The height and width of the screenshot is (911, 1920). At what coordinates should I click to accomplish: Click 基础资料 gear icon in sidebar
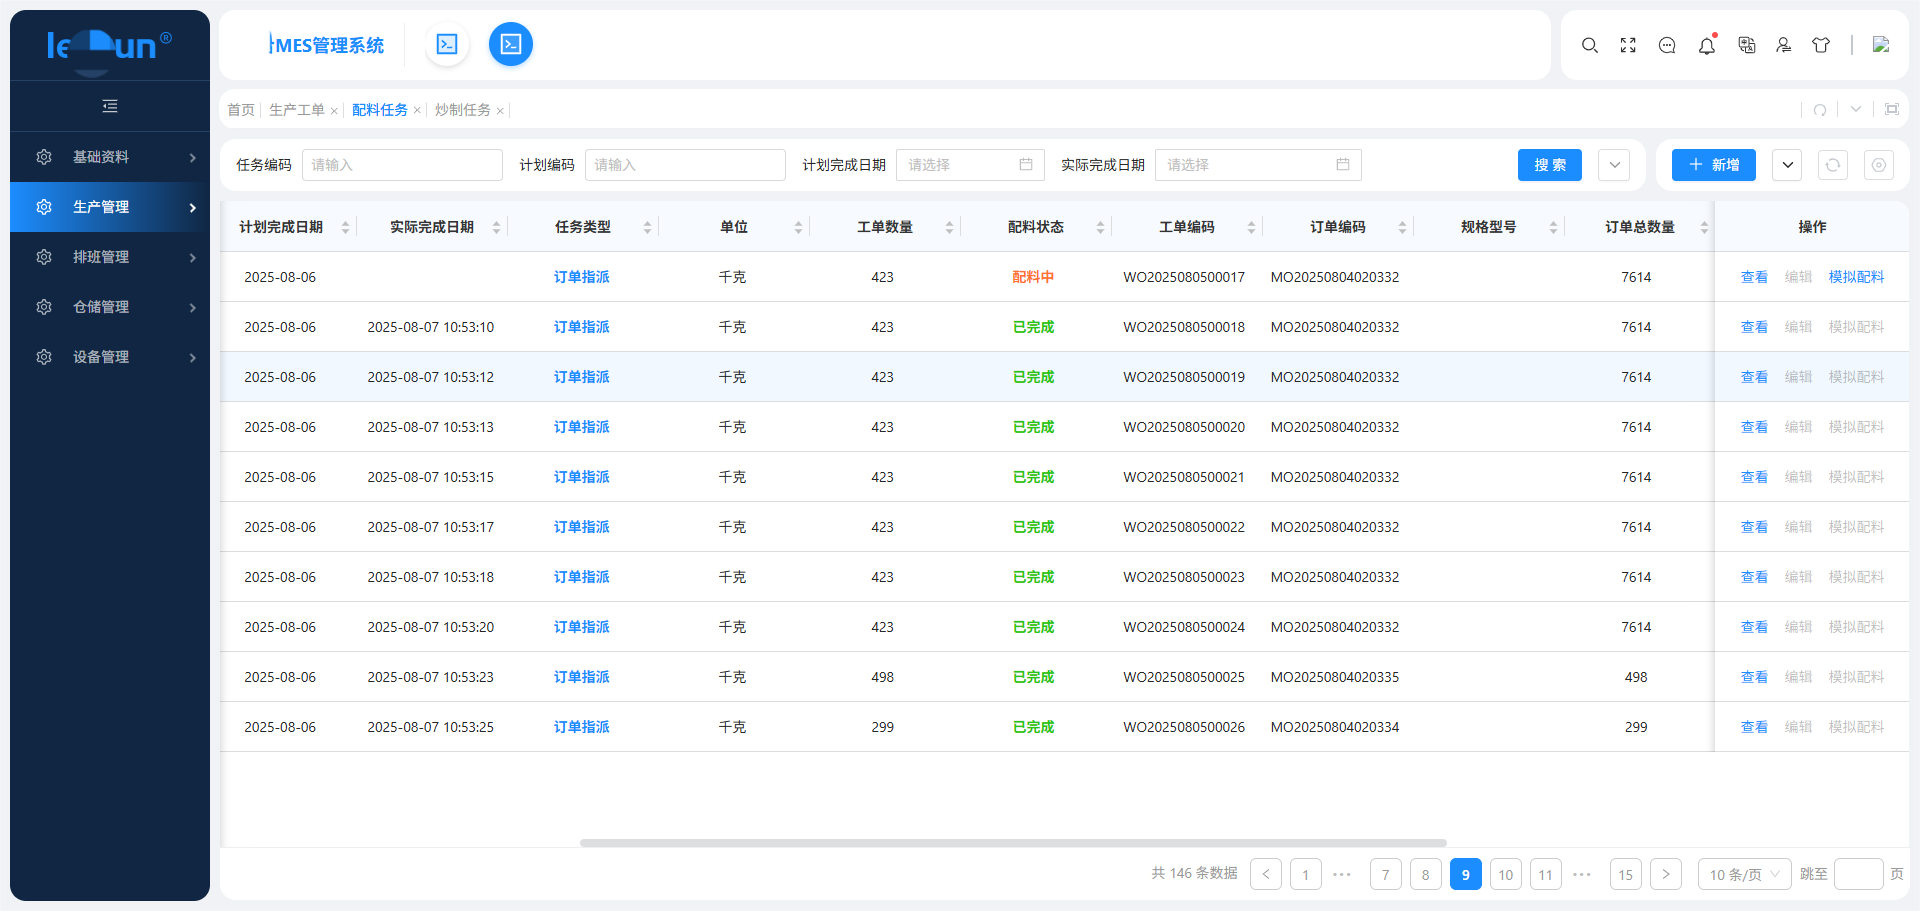[x=44, y=157]
